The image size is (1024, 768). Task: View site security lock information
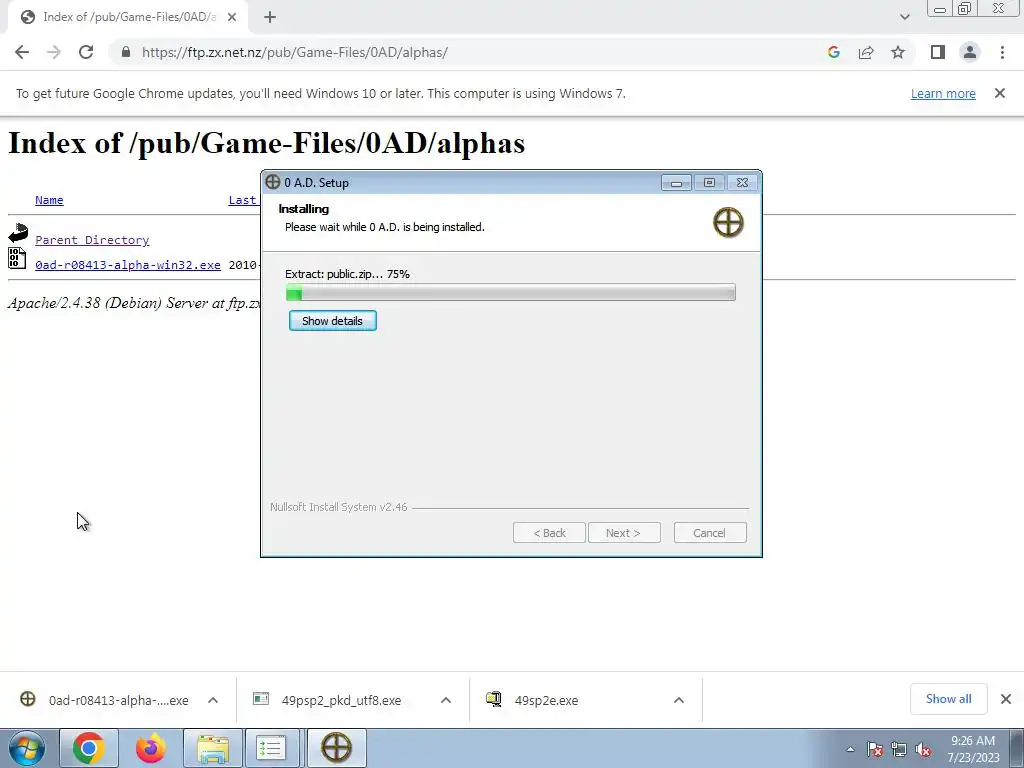pos(126,52)
